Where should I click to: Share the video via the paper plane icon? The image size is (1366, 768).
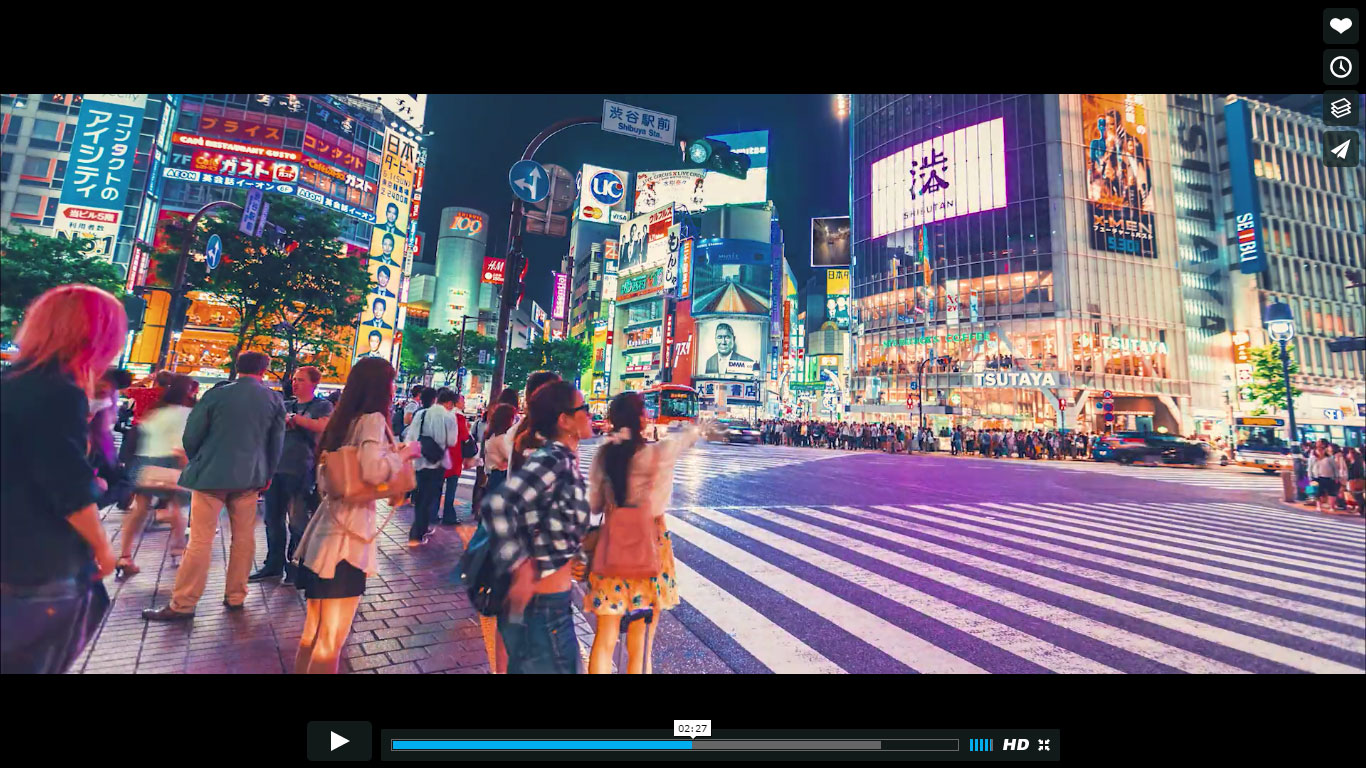point(1341,148)
